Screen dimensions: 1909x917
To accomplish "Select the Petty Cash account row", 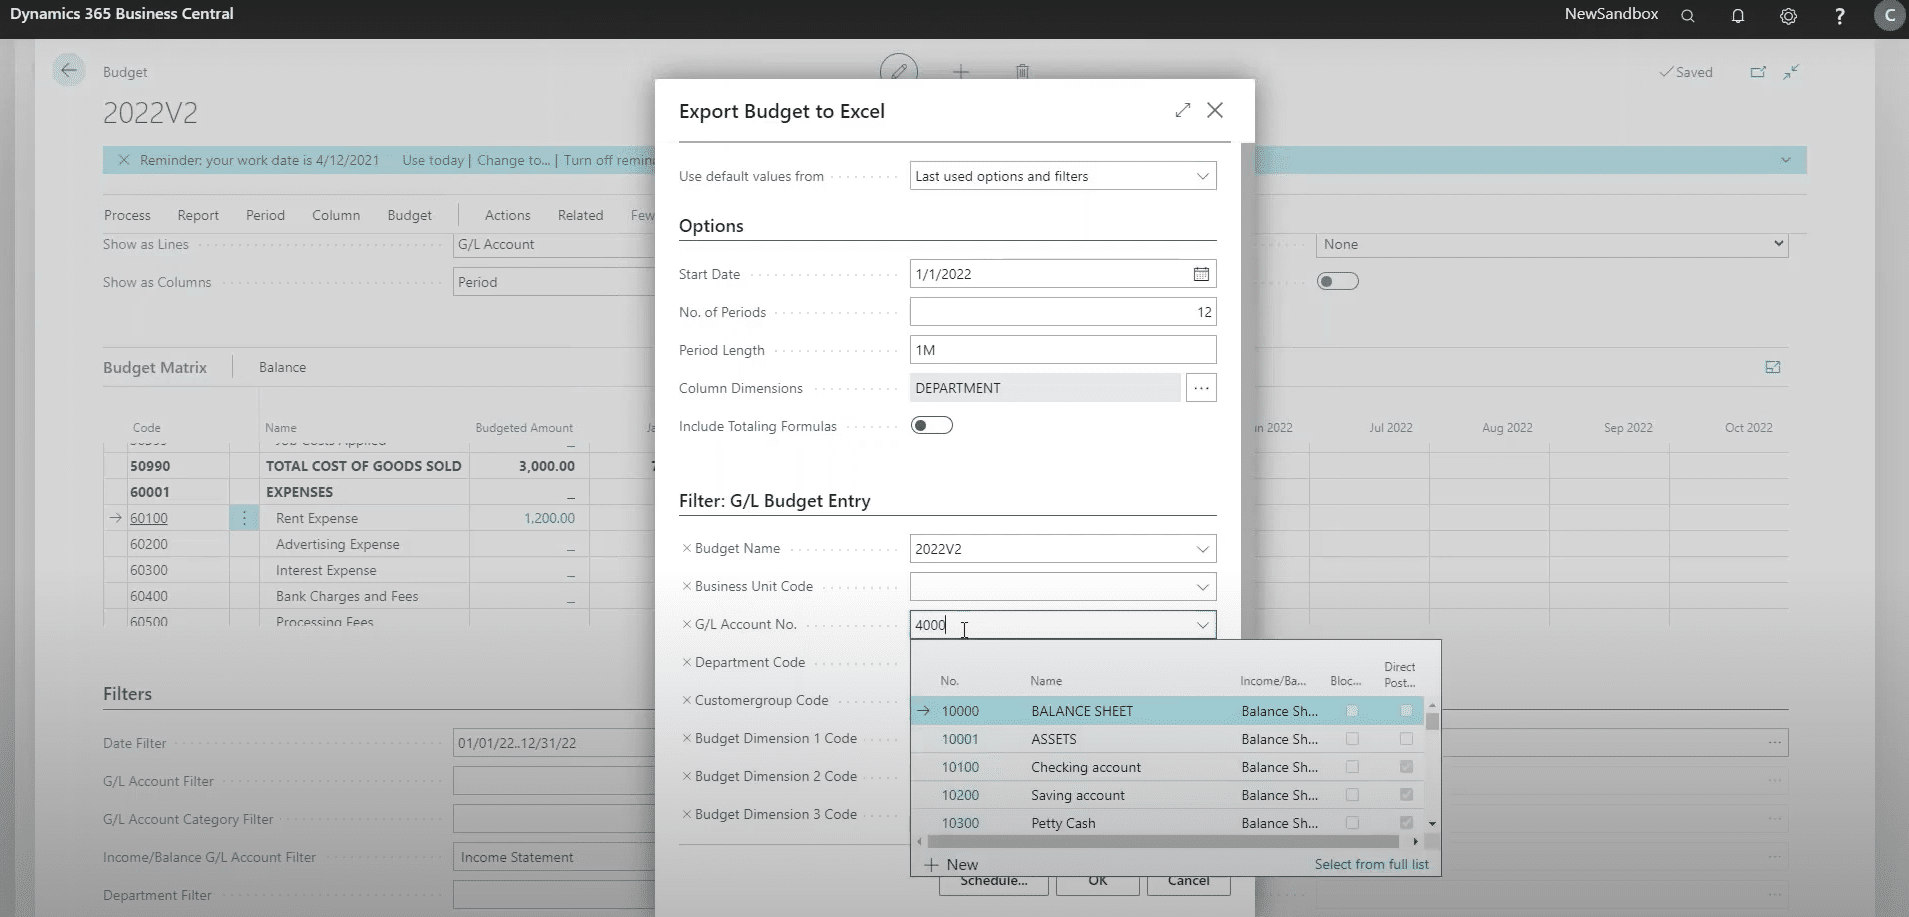I will 1062,823.
